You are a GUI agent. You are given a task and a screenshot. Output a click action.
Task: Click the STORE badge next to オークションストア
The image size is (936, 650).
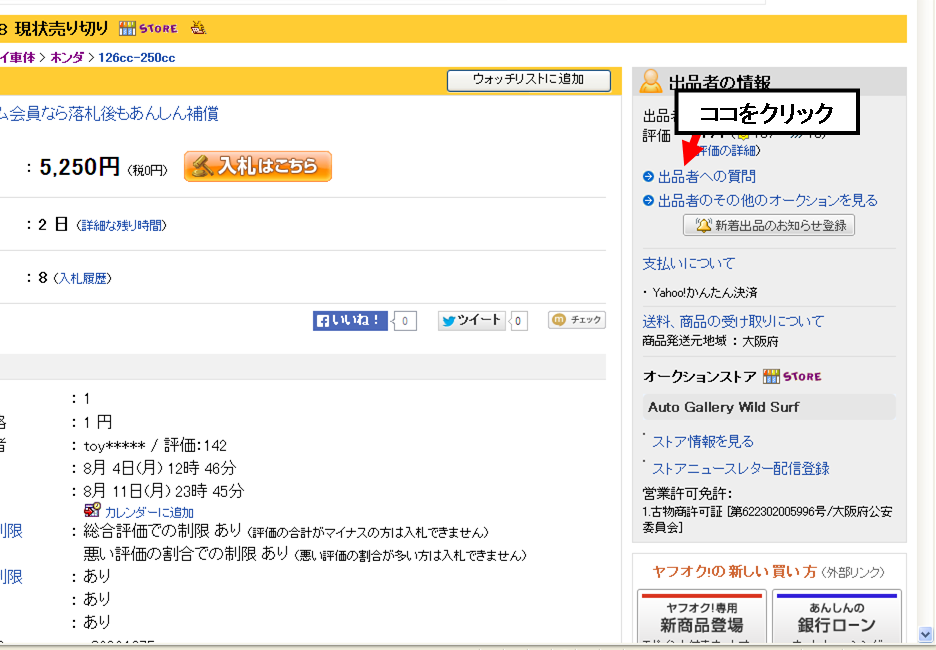[792, 377]
